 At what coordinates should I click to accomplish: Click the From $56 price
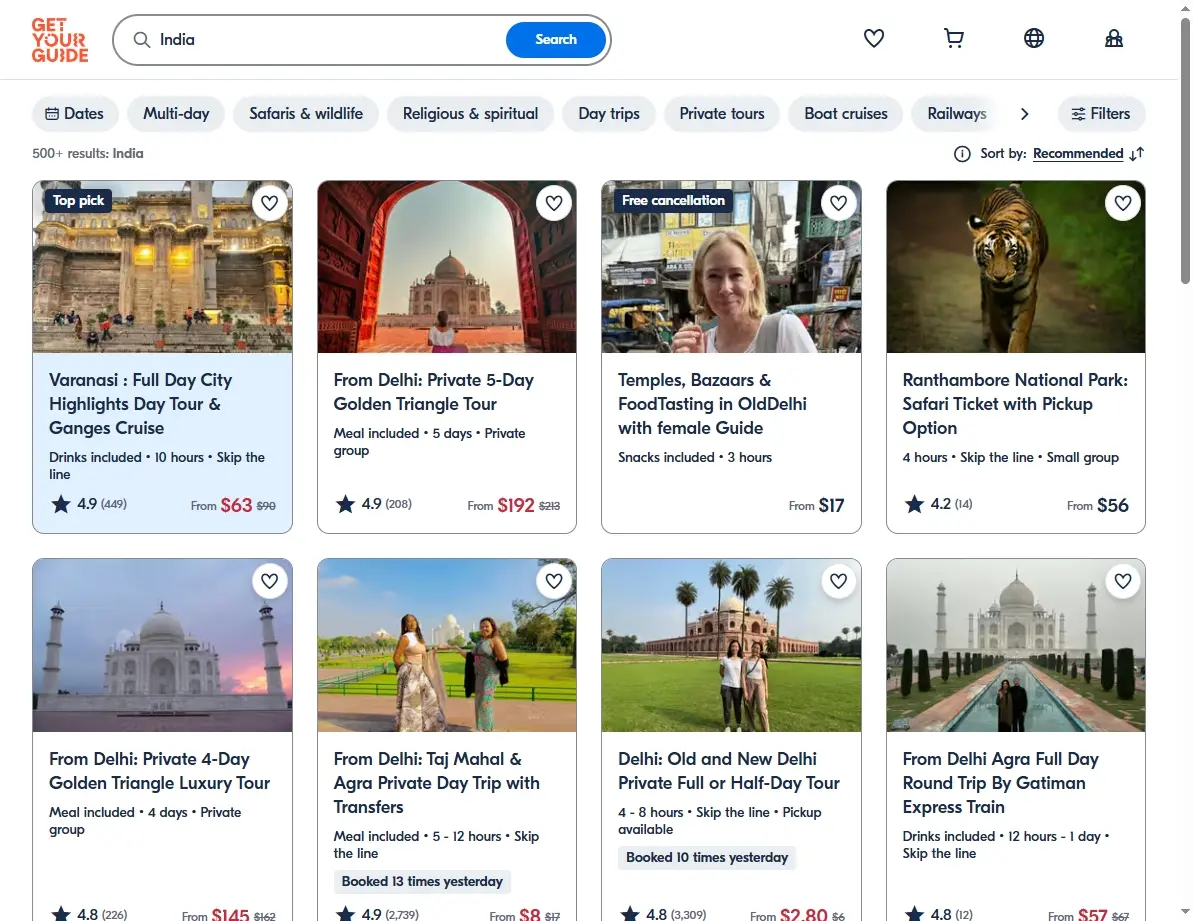(x=1098, y=505)
